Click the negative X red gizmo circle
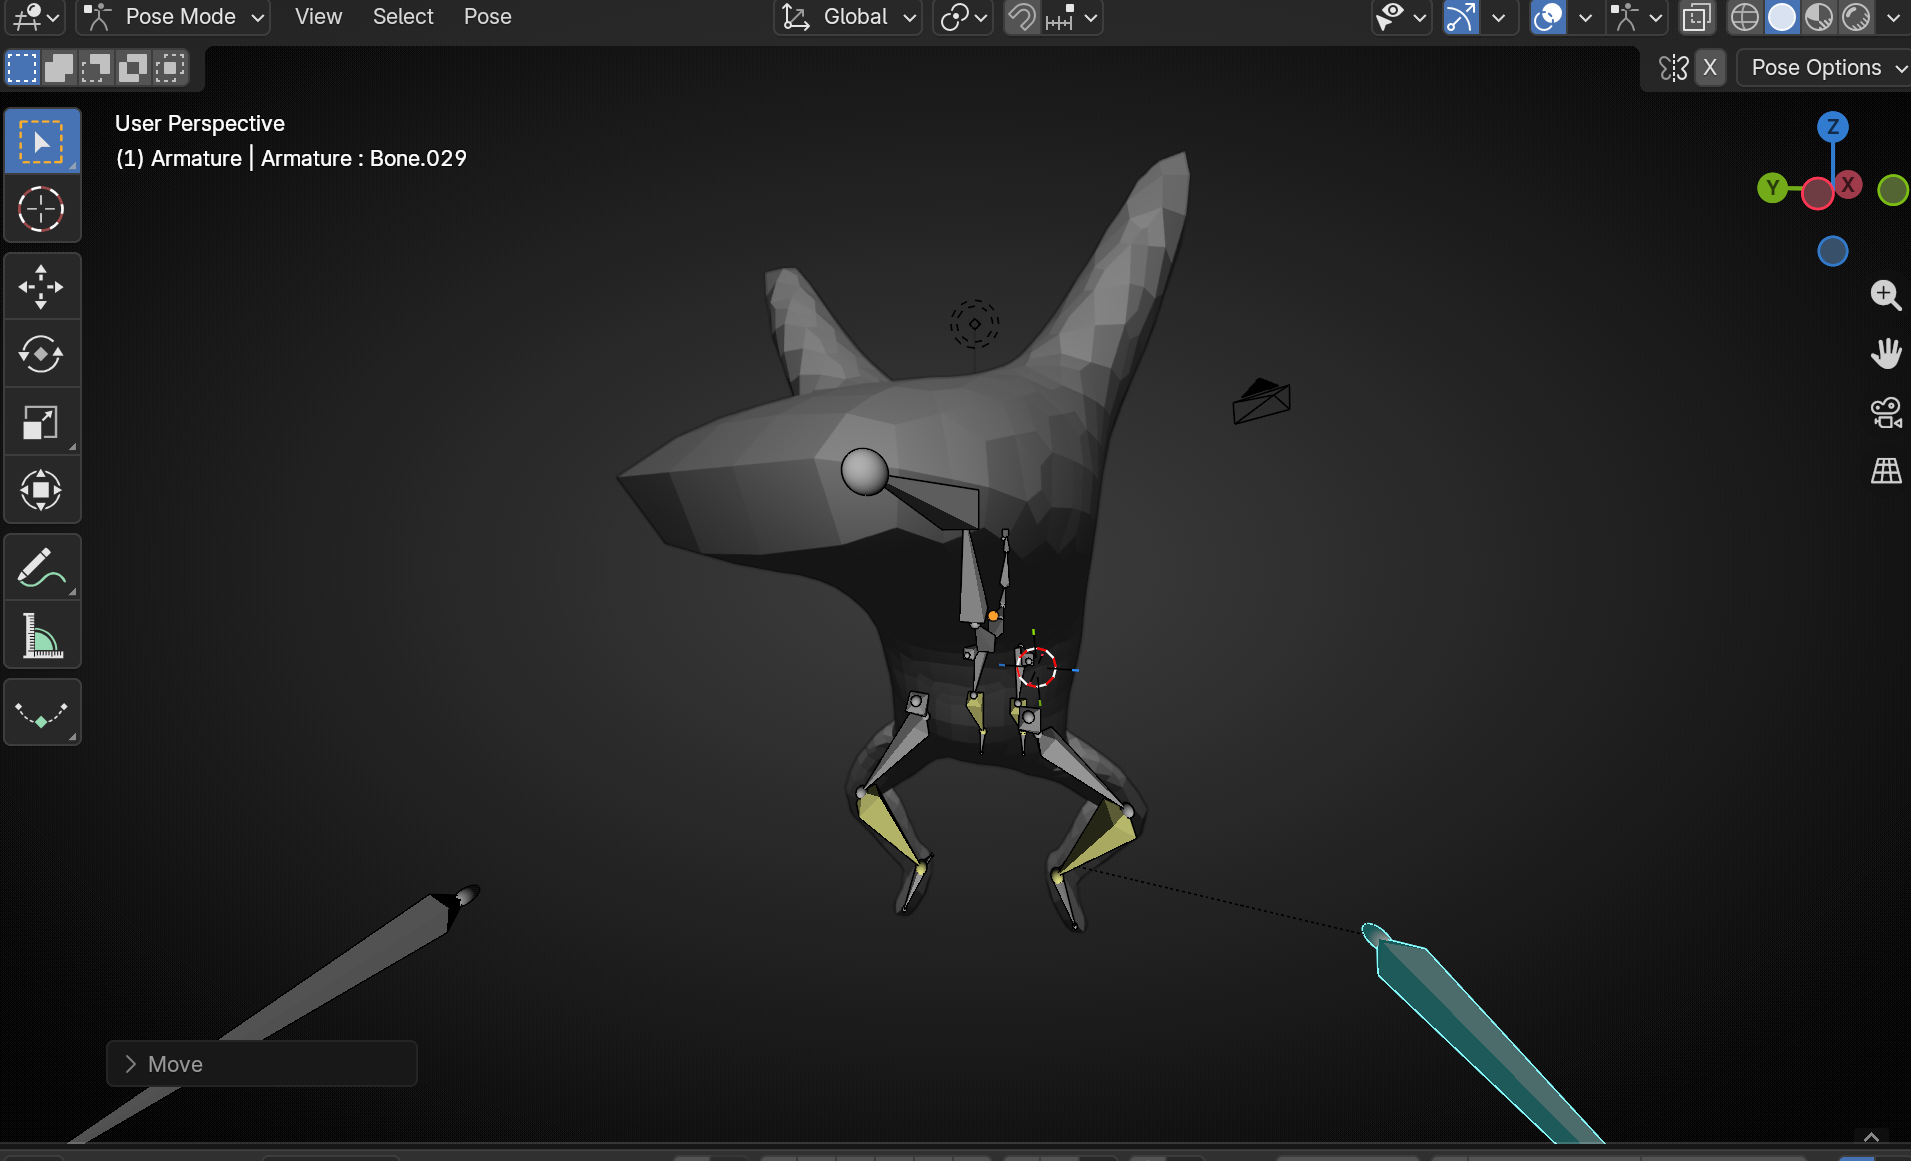 coord(1817,194)
